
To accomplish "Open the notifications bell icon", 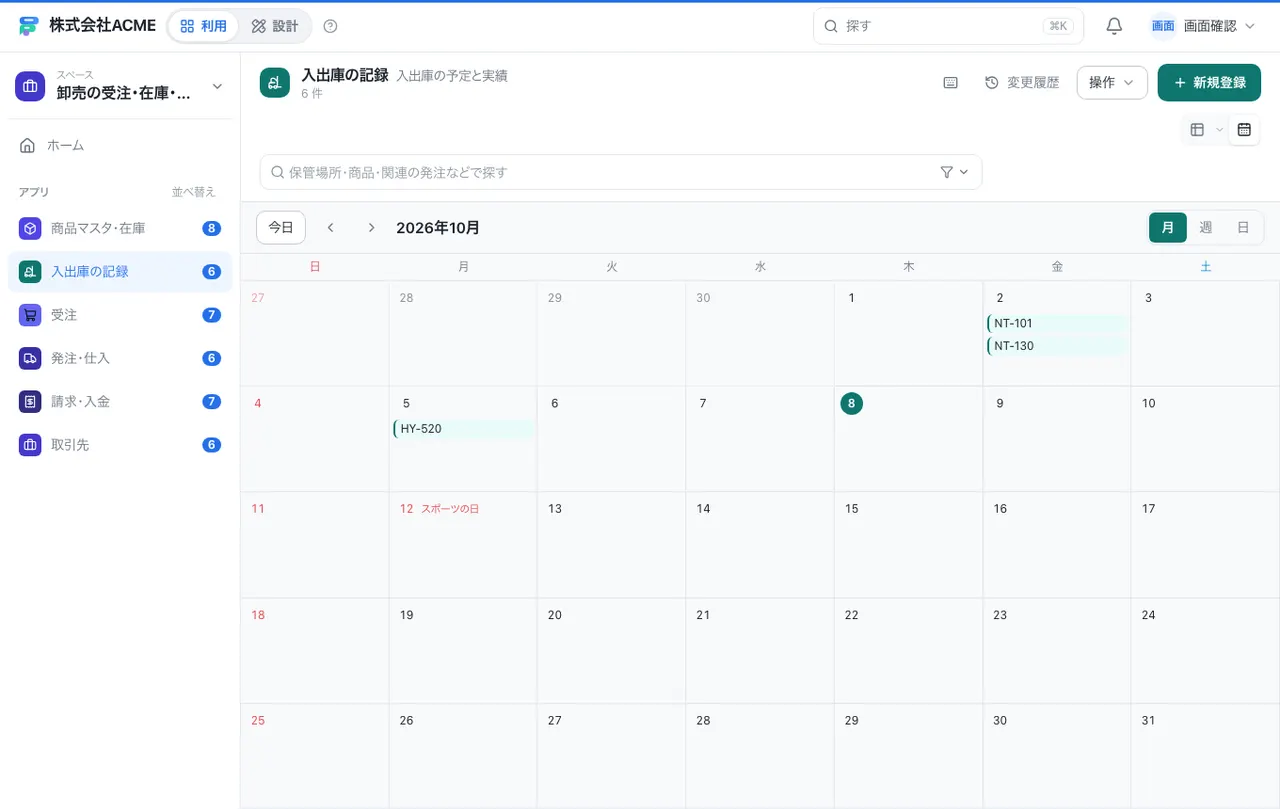I will click(x=1114, y=26).
